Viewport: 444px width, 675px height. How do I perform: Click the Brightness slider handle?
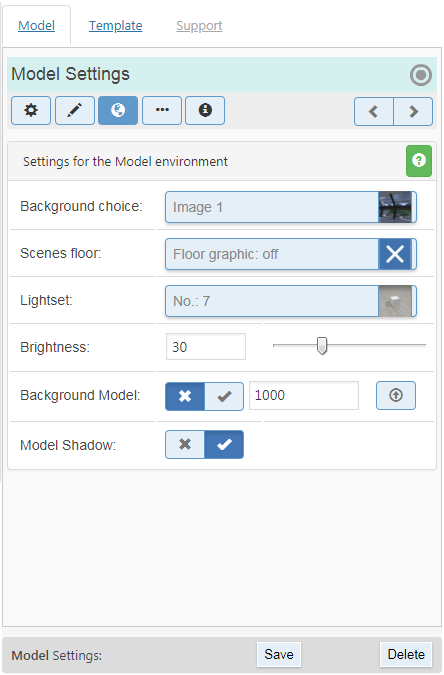click(322, 346)
